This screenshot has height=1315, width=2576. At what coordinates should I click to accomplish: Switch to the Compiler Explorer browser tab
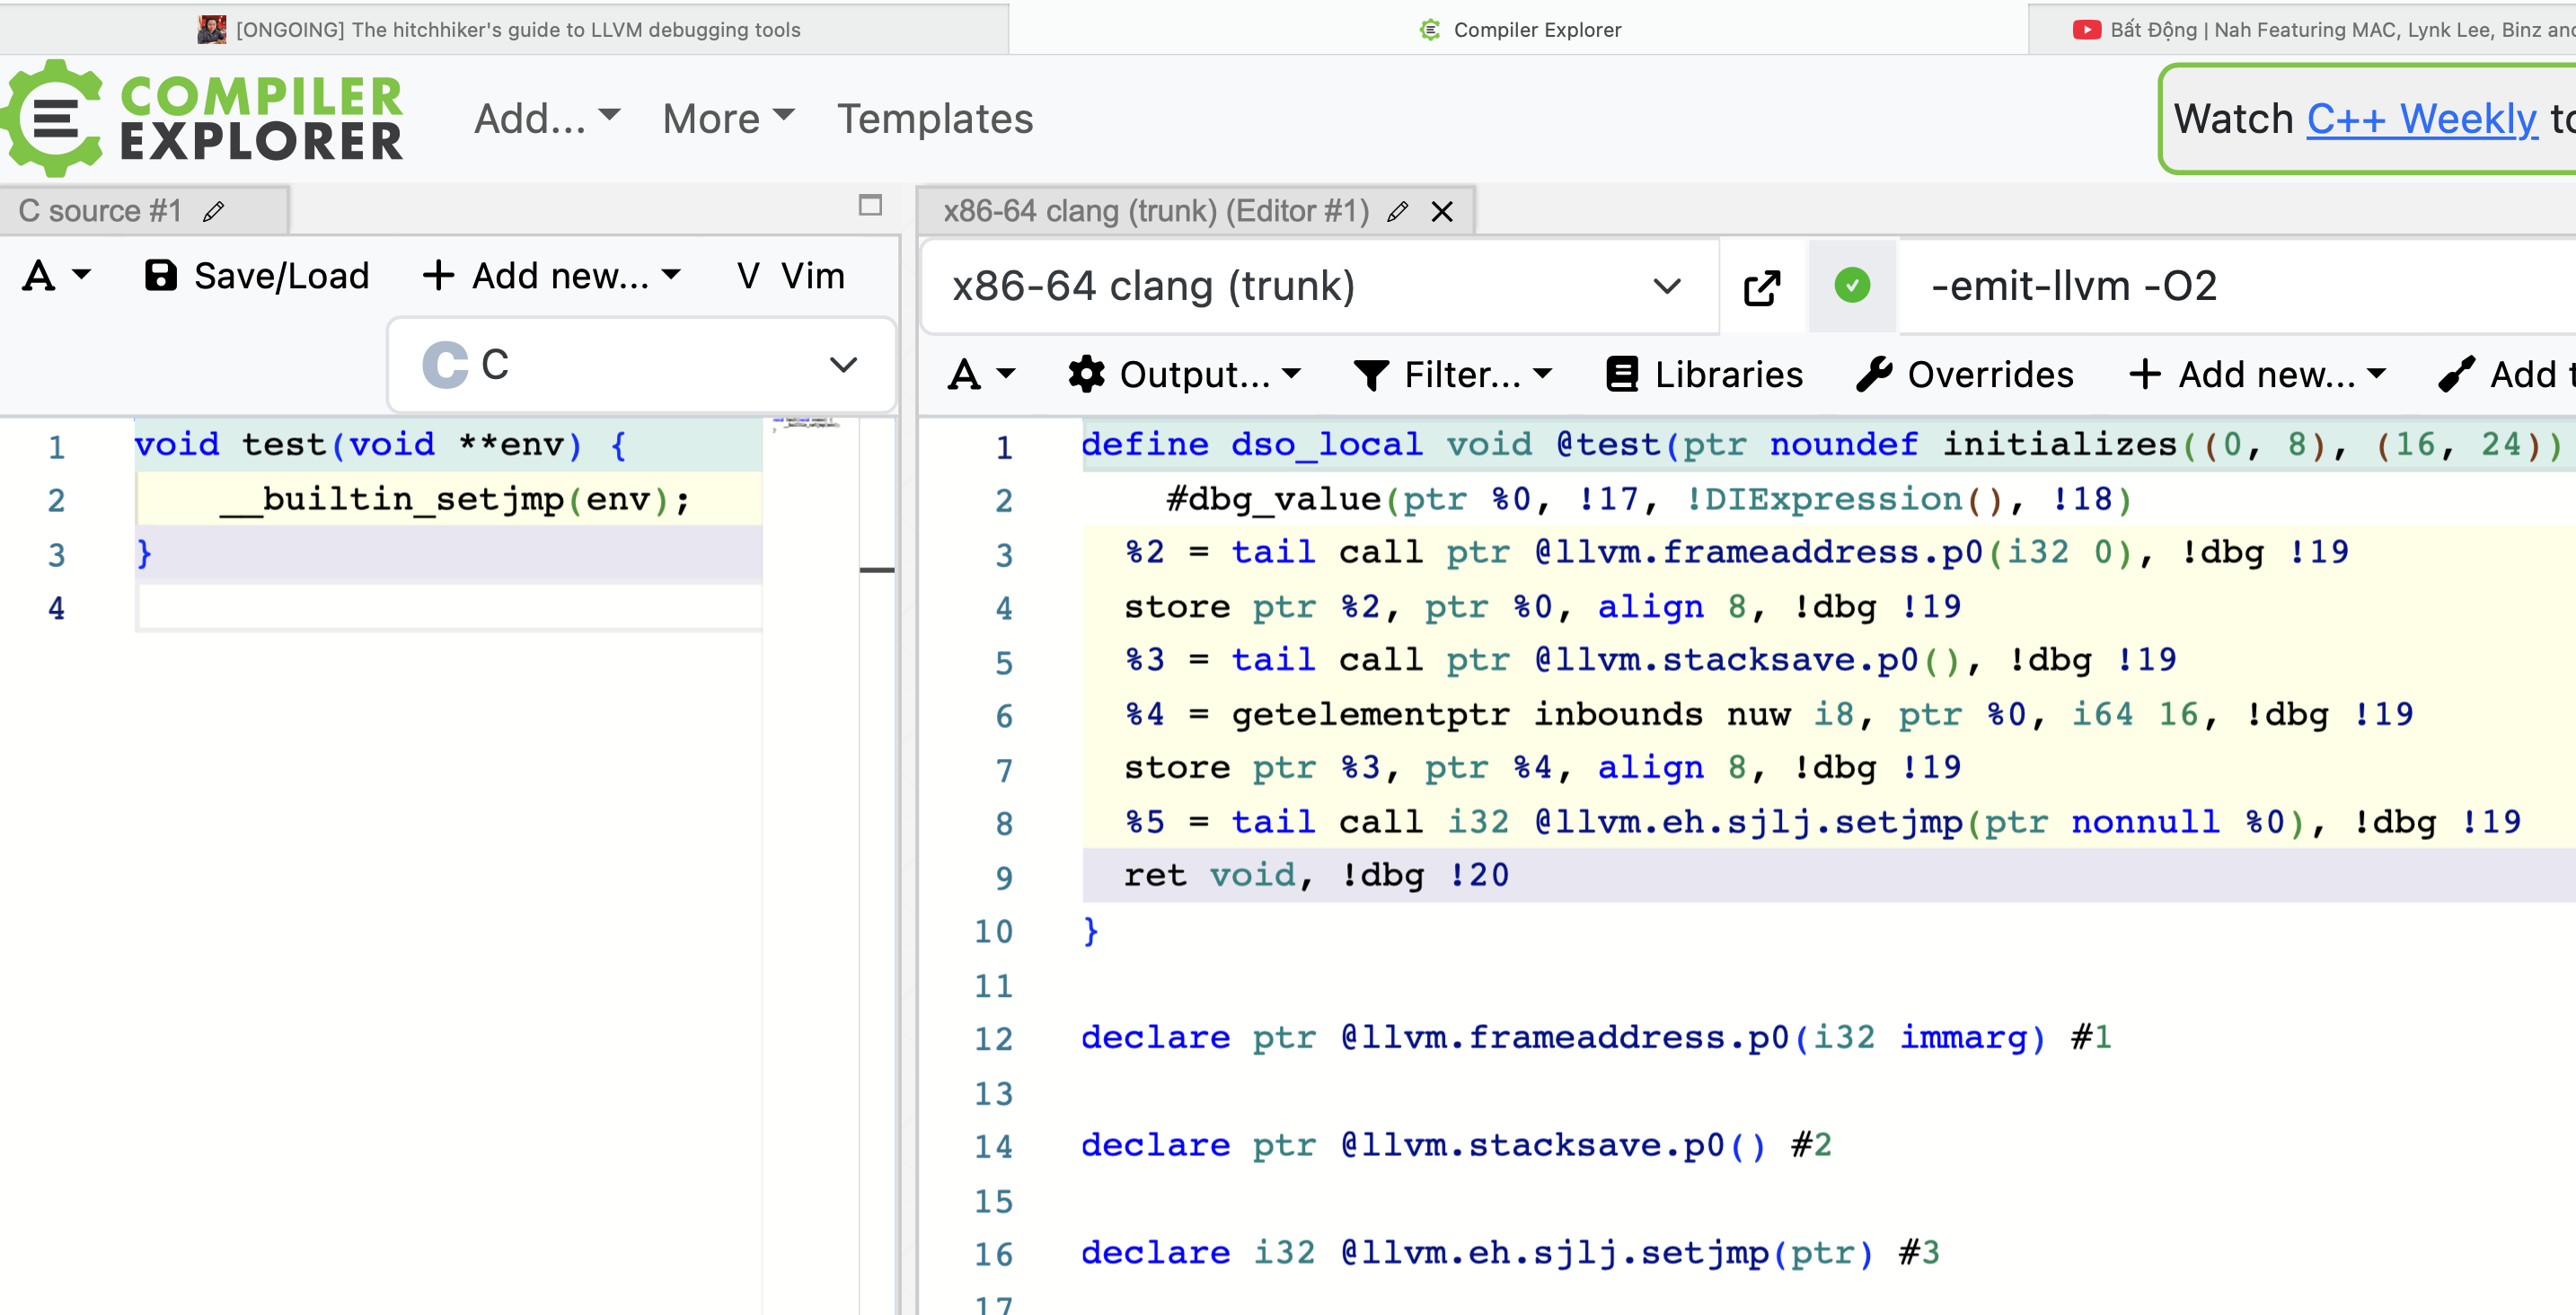click(1519, 29)
